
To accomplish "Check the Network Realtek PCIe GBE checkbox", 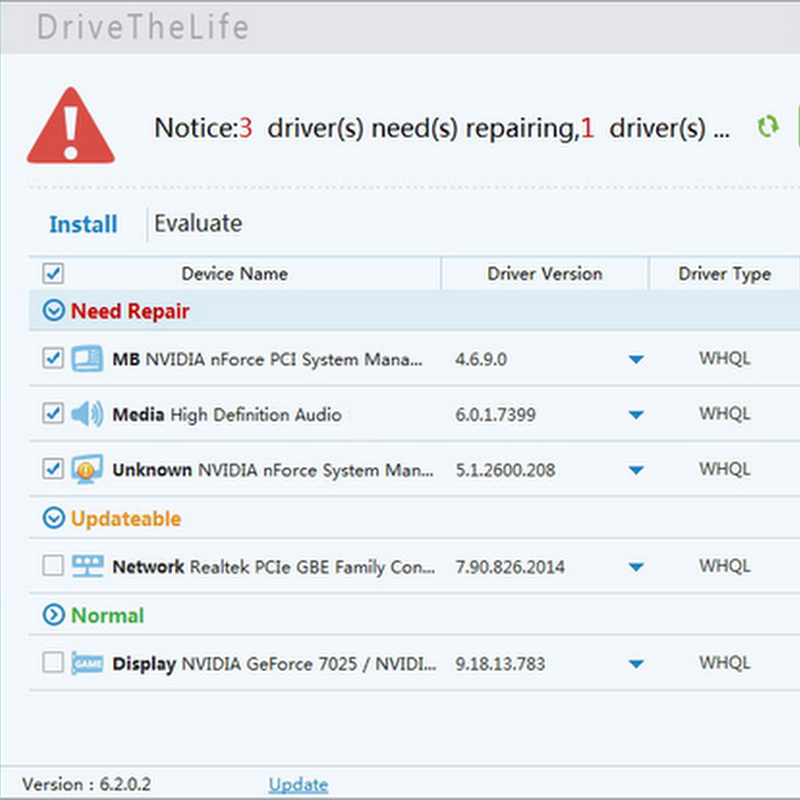I will click(x=53, y=565).
